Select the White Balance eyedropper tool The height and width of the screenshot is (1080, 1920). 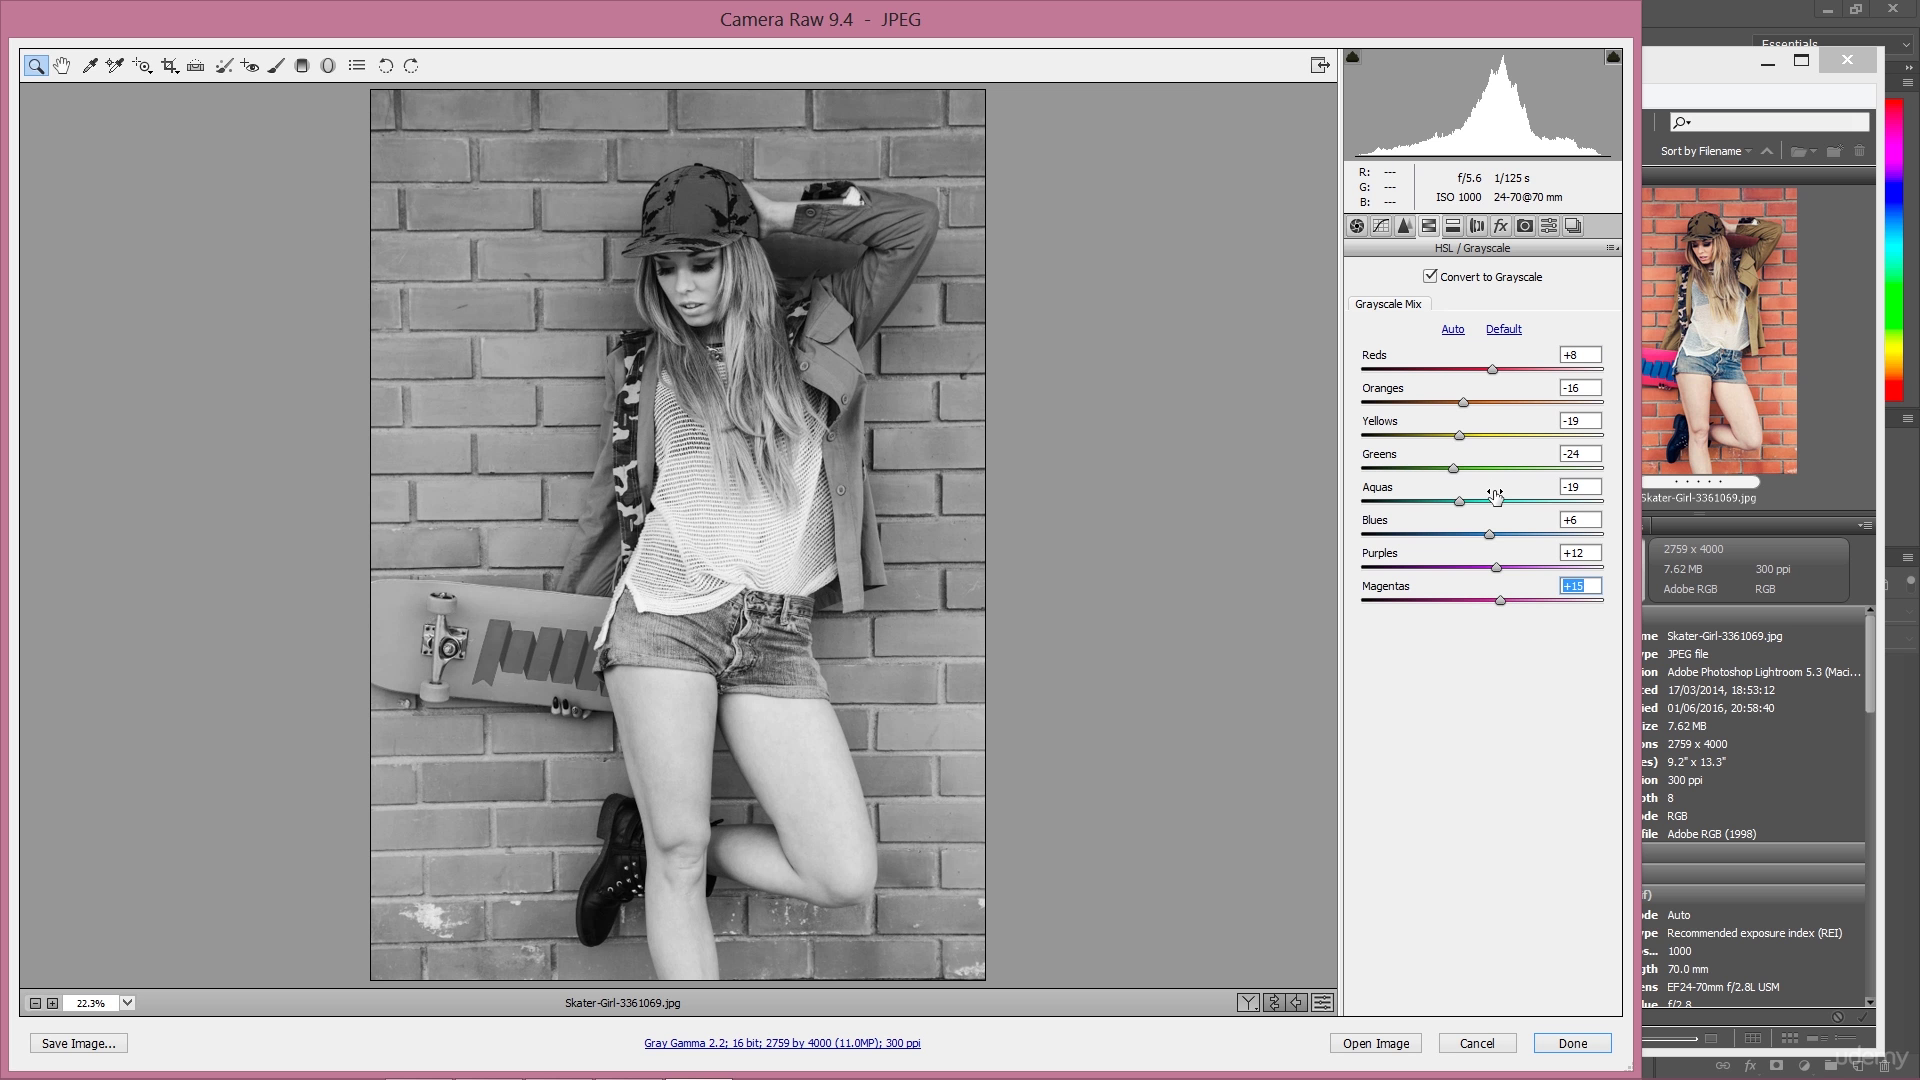(x=89, y=66)
